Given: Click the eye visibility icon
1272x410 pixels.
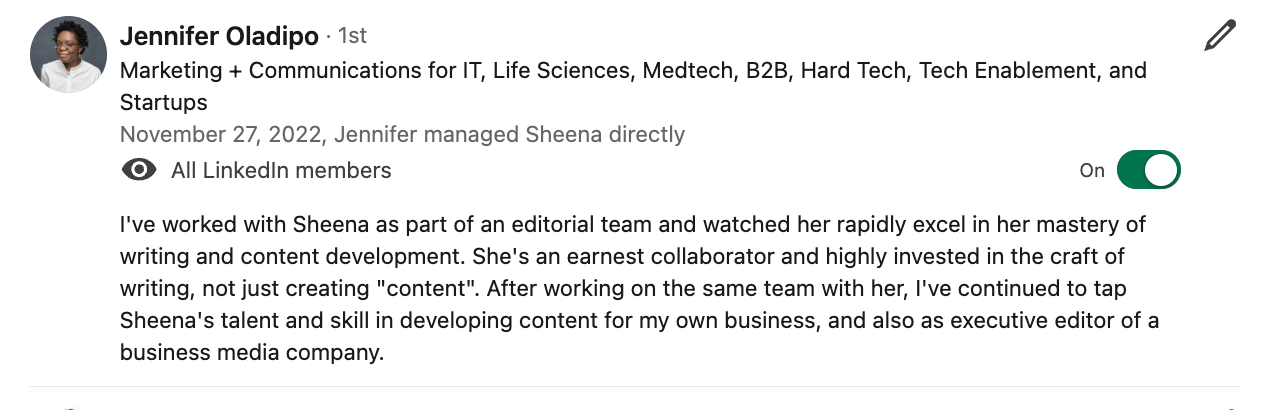Looking at the screenshot, I should click(x=139, y=170).
